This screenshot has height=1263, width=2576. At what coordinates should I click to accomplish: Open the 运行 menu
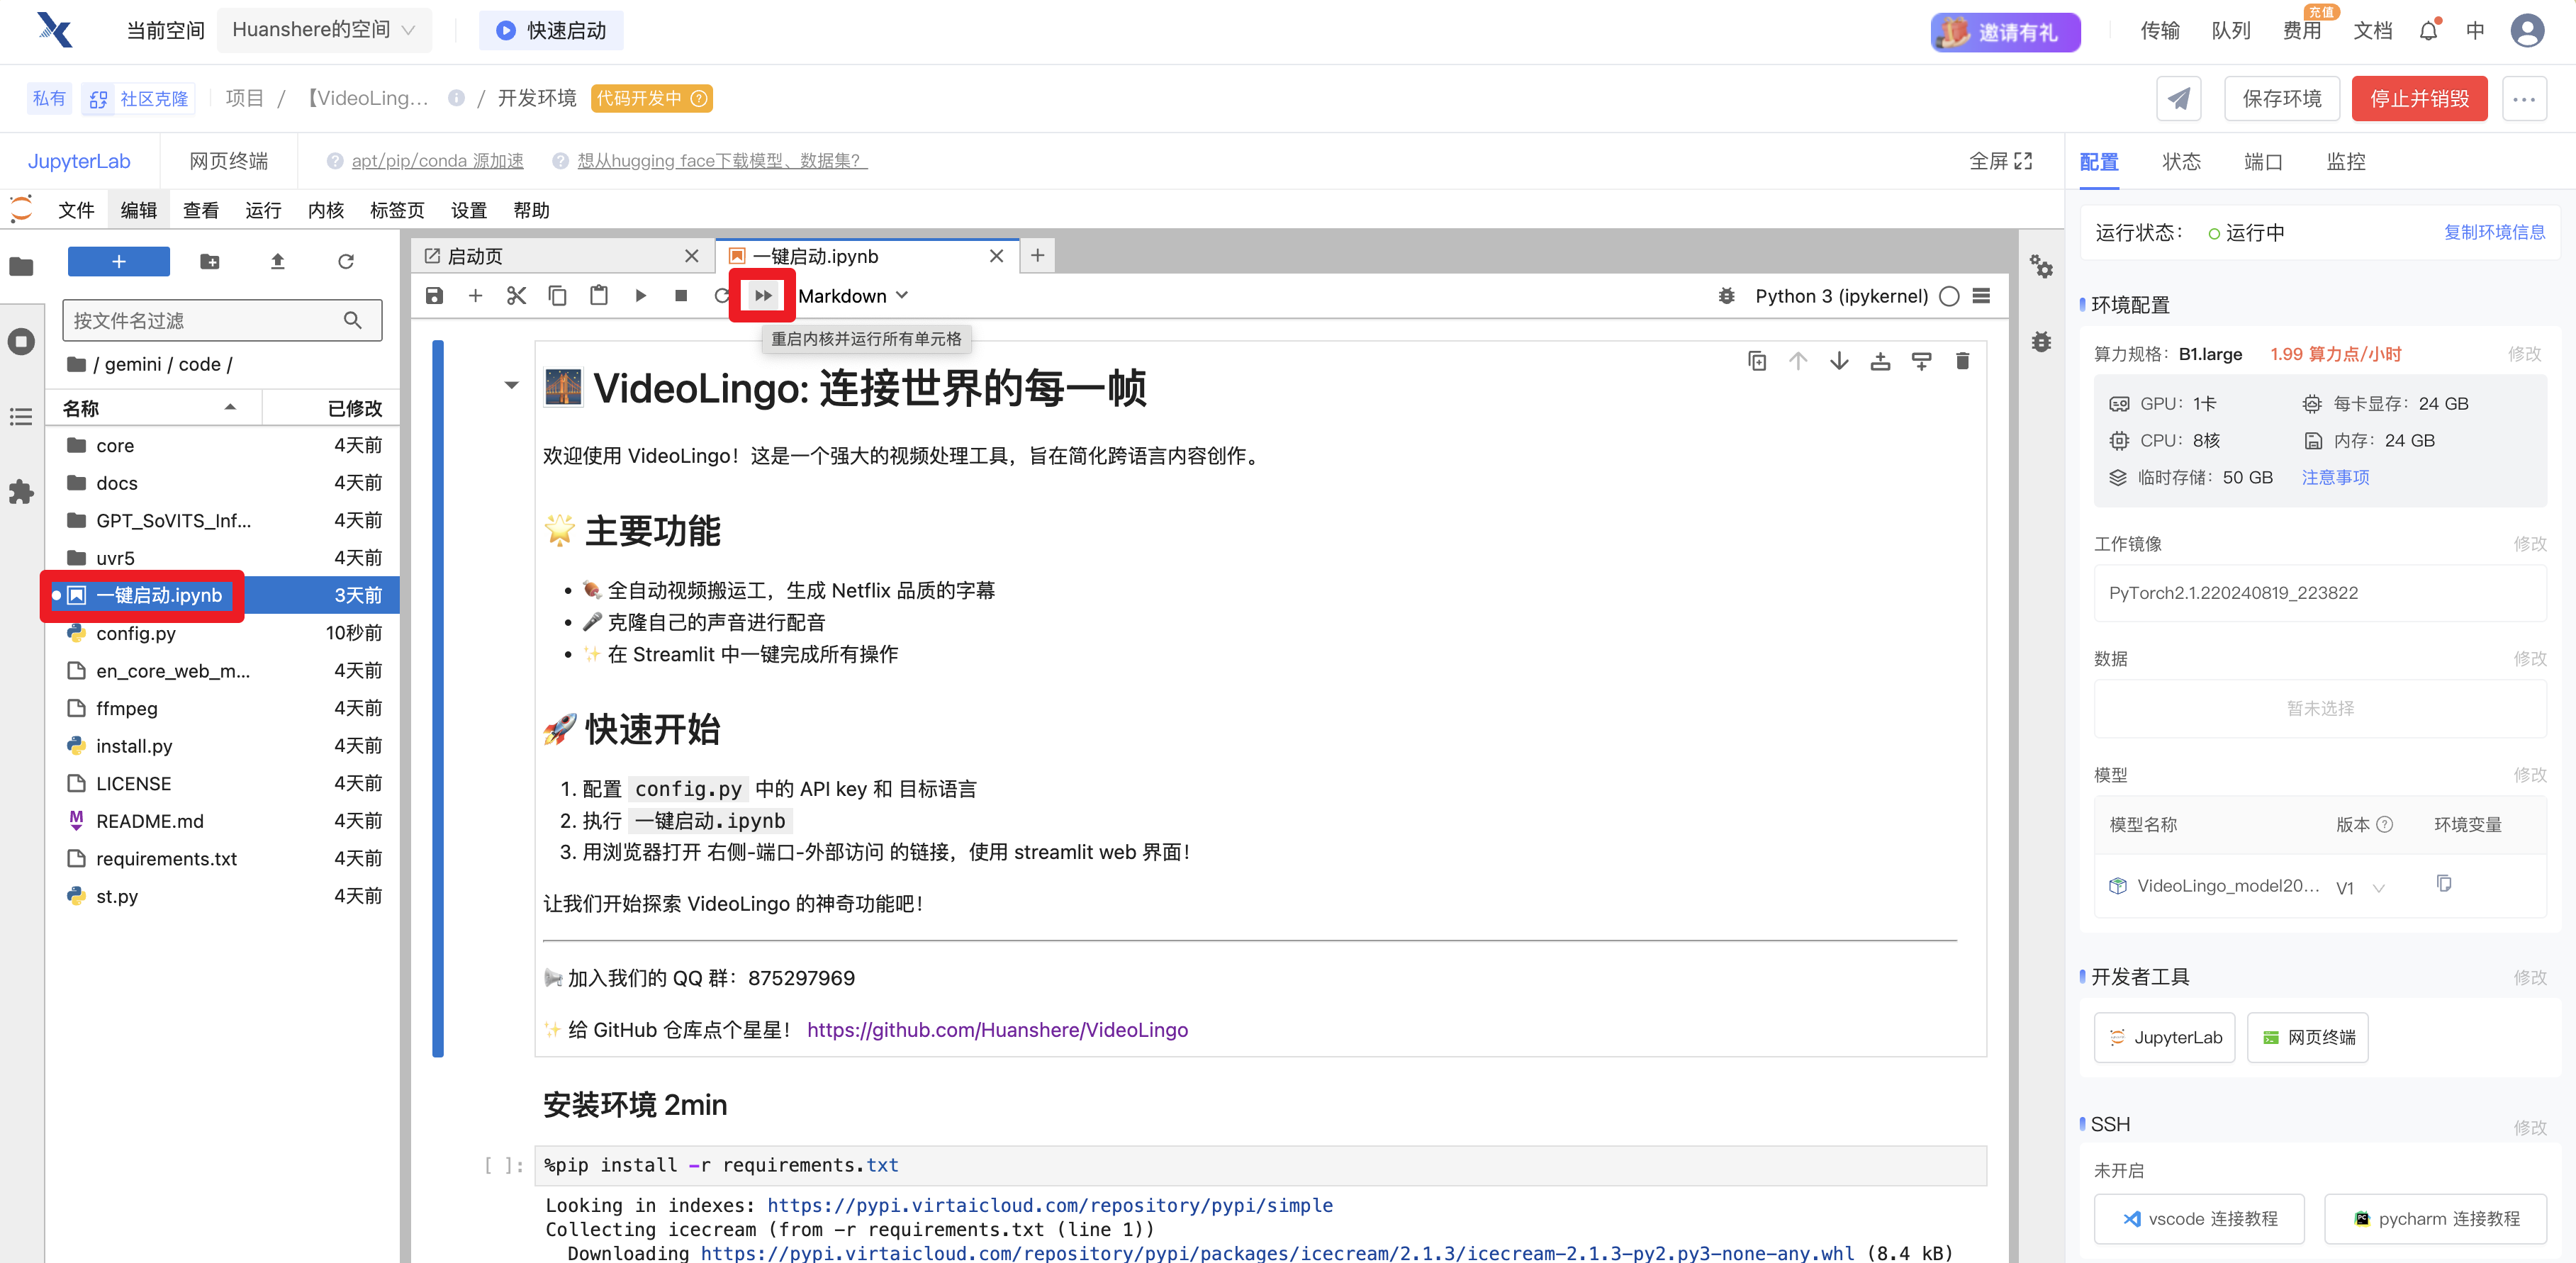point(263,210)
